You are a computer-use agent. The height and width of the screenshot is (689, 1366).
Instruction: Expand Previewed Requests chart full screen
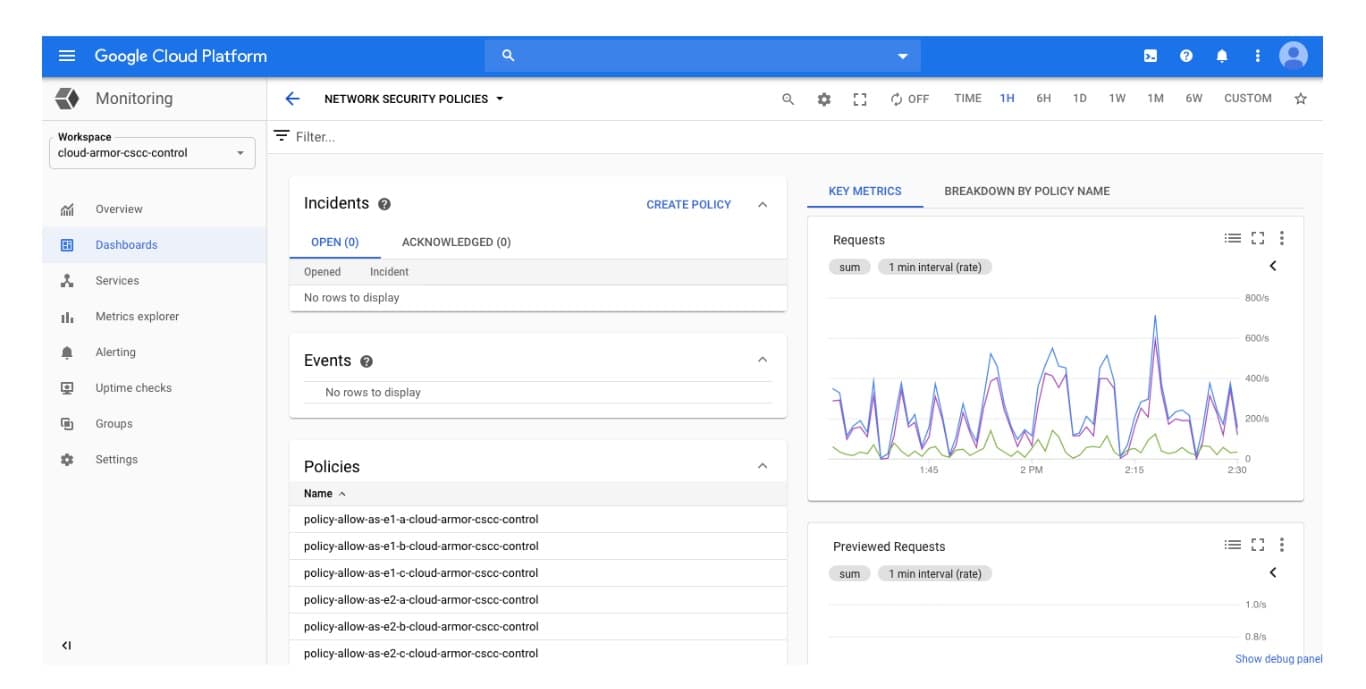click(x=1258, y=545)
